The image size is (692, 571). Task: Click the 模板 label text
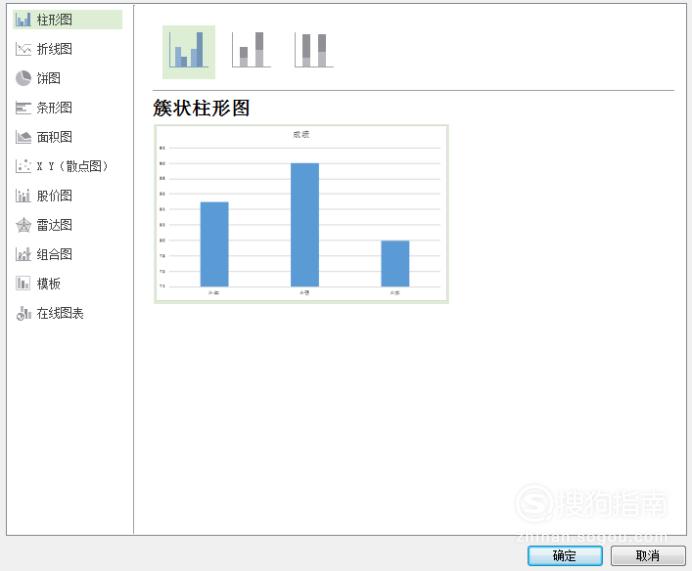(x=49, y=283)
